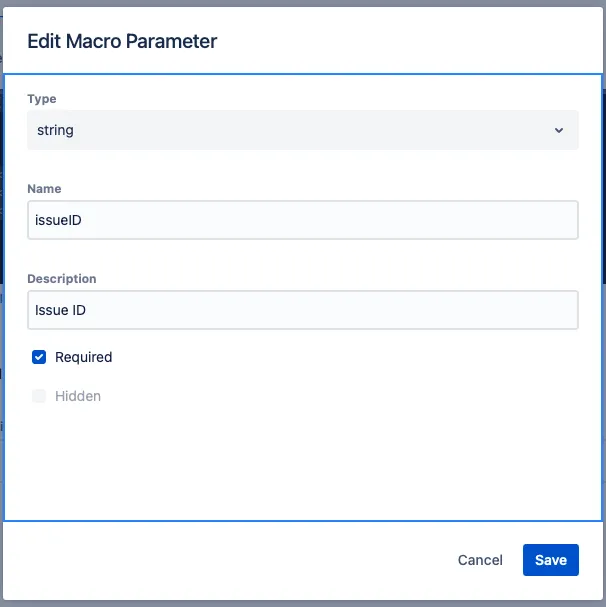
Task: Save the macro parameter
Action: (551, 560)
